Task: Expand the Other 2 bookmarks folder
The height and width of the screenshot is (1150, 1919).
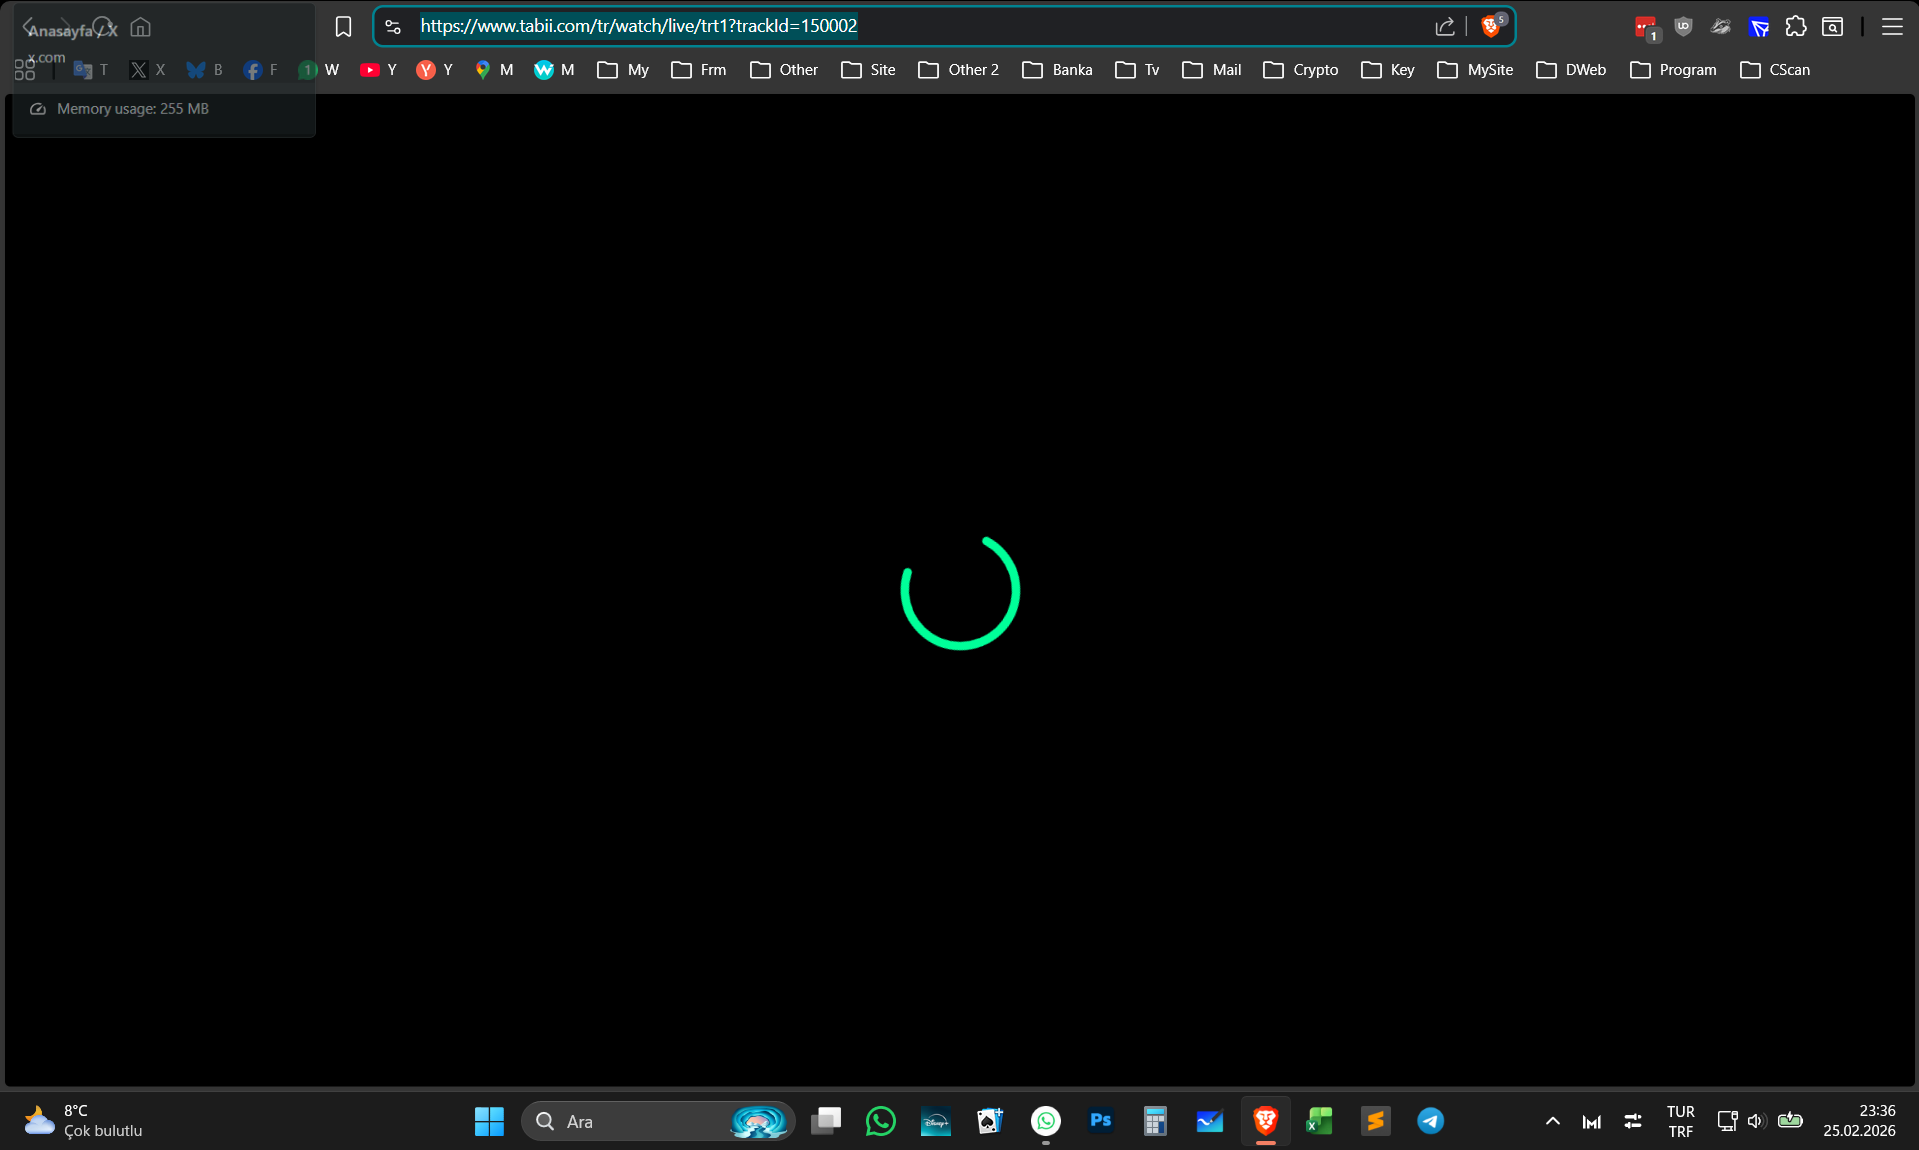Action: pyautogui.click(x=958, y=70)
